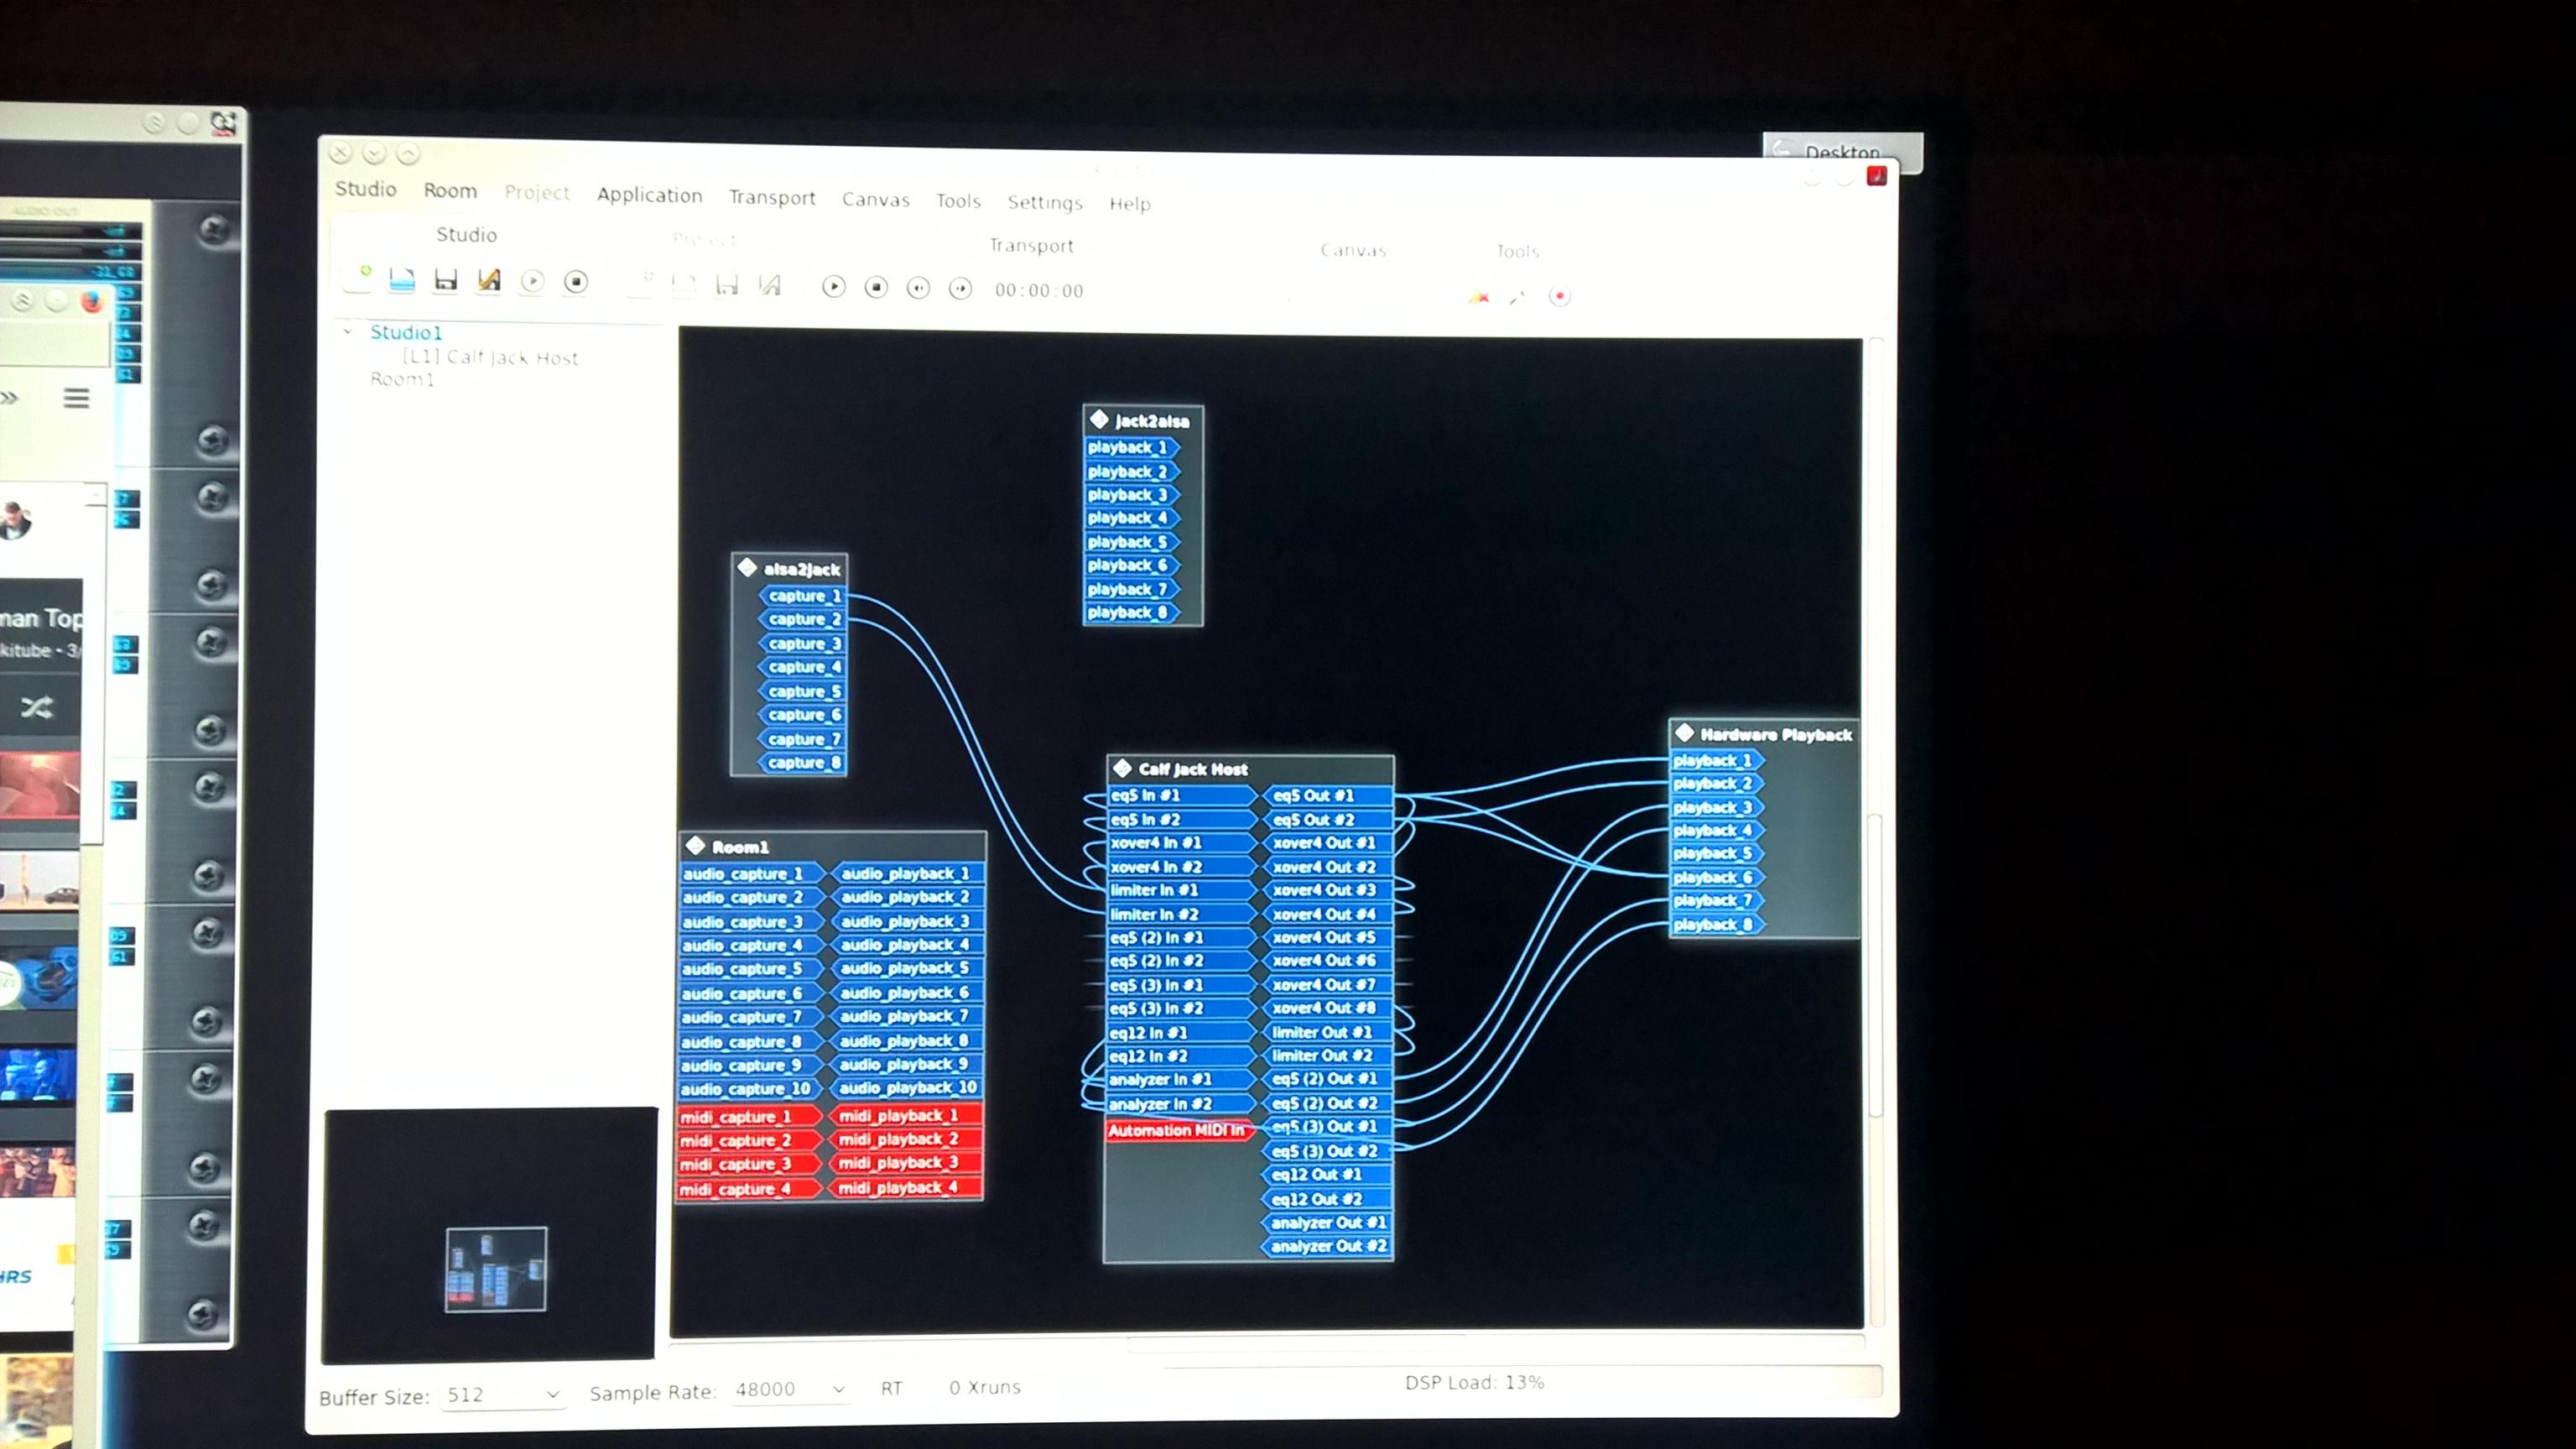Click the greyed-out Load Project icon
The width and height of the screenshot is (2576, 1449).
pyautogui.click(x=684, y=285)
